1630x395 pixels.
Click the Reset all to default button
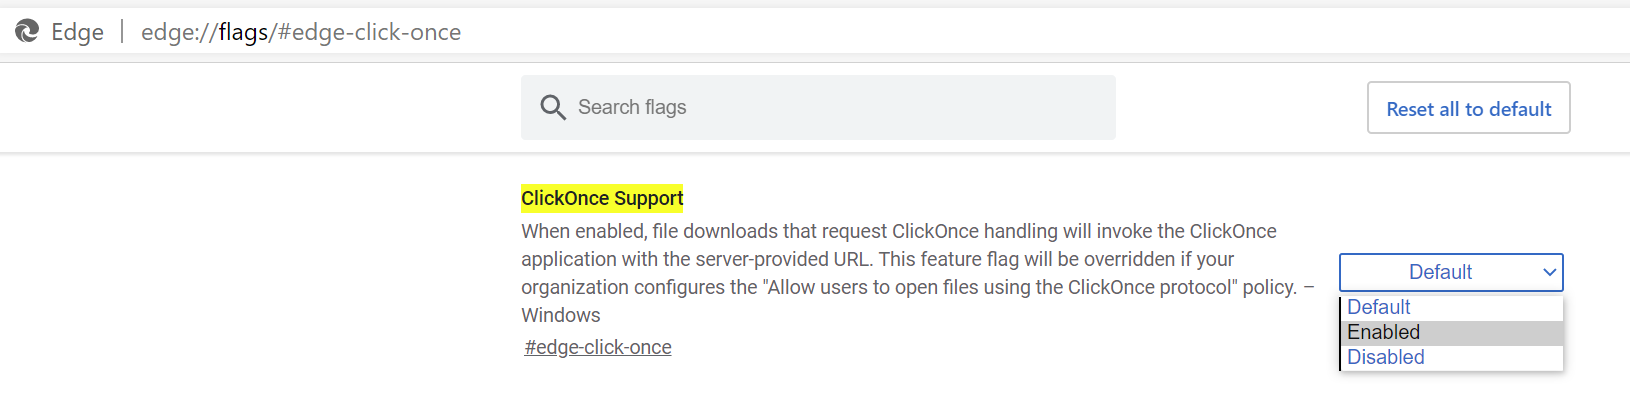click(x=1468, y=108)
